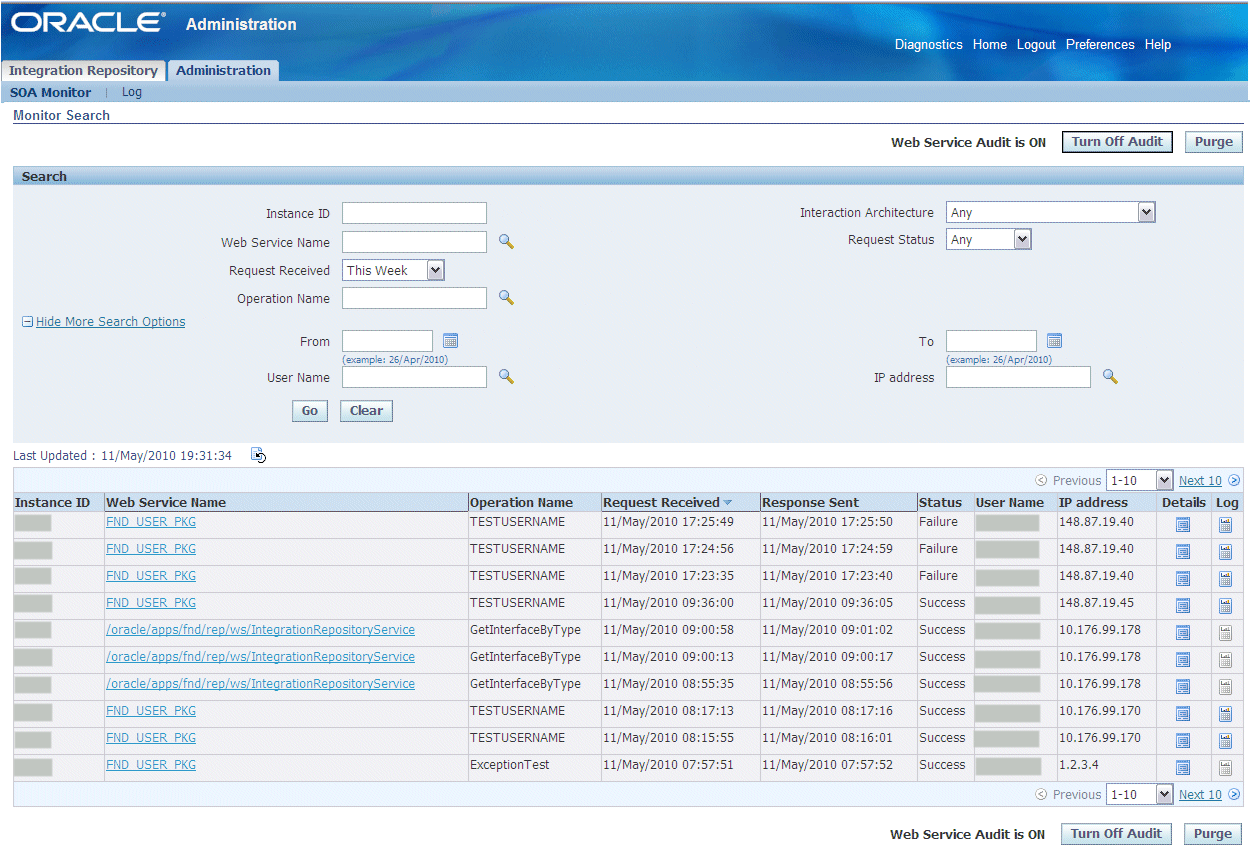Click top Next arrow icon in pagination
The width and height of the screenshot is (1250, 848).
[1234, 480]
